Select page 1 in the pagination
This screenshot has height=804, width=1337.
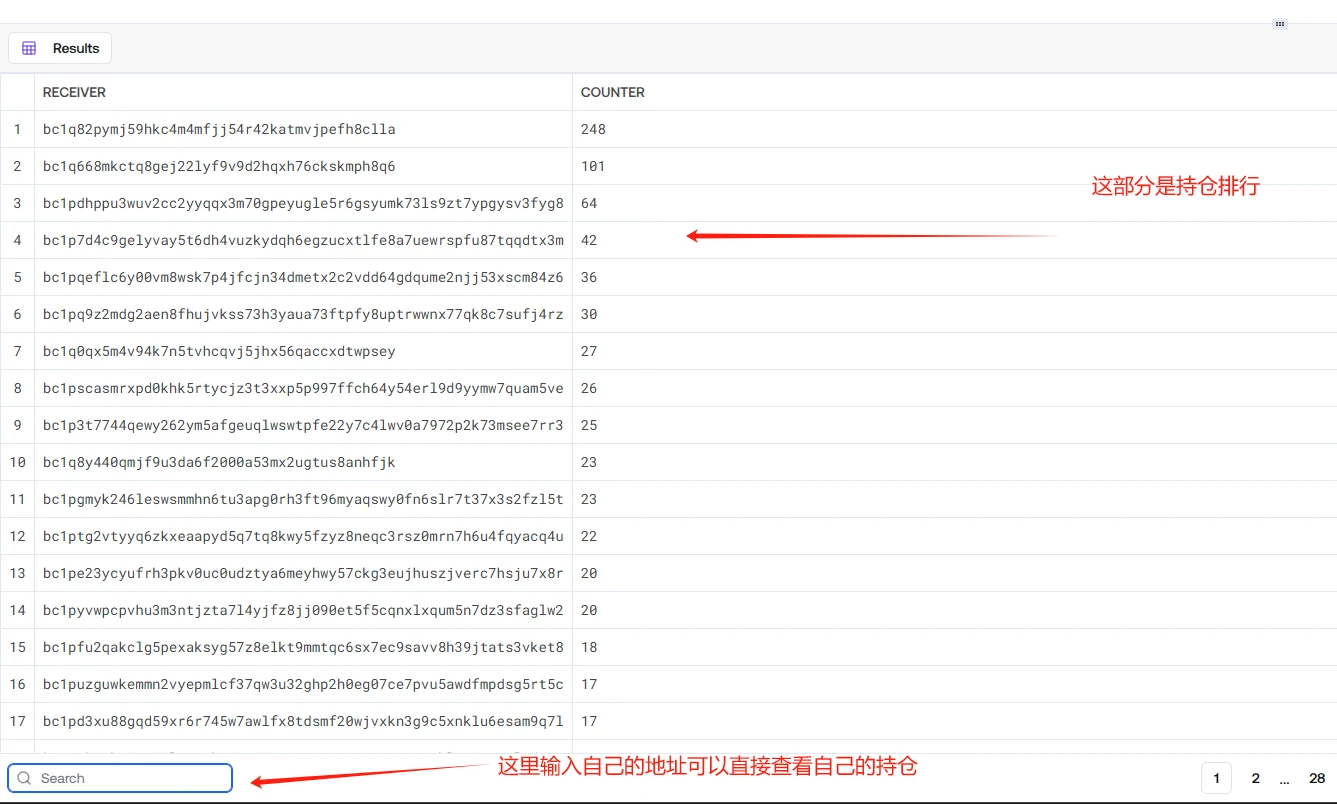tap(1216, 778)
